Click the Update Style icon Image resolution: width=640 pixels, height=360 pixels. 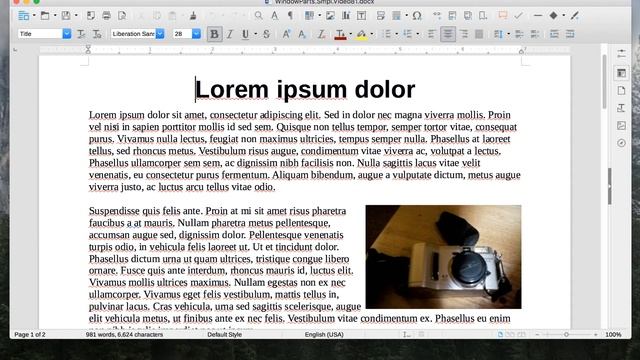(x=81, y=34)
